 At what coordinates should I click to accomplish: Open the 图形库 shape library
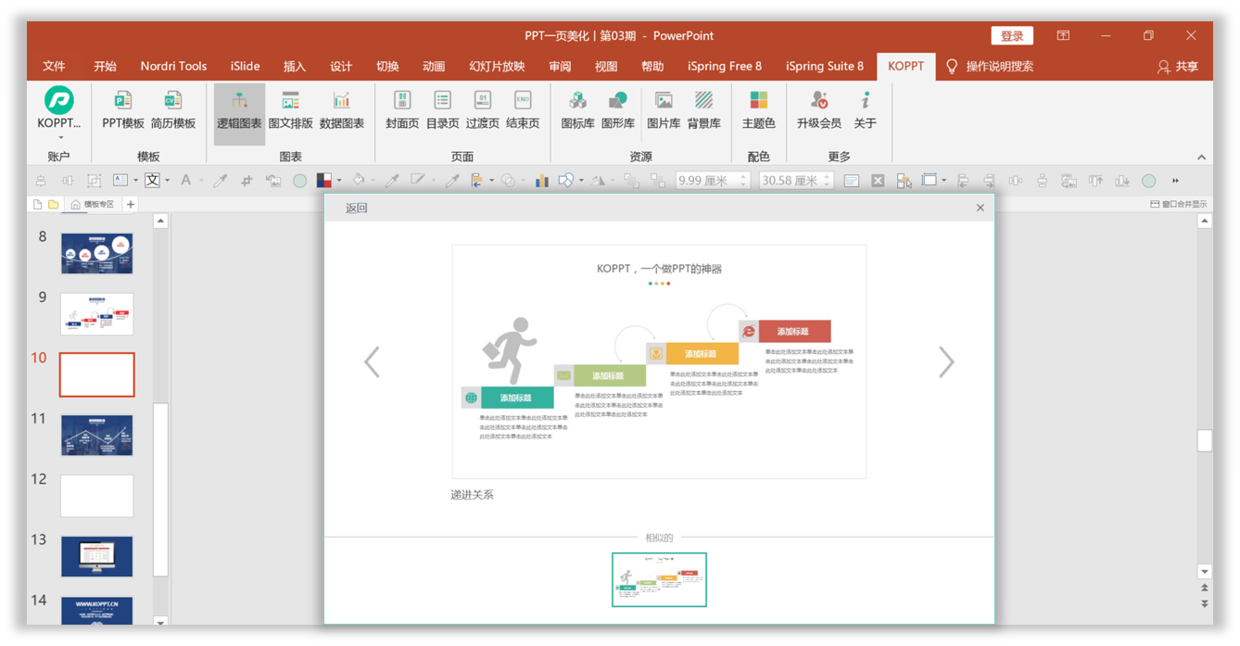[x=617, y=110]
